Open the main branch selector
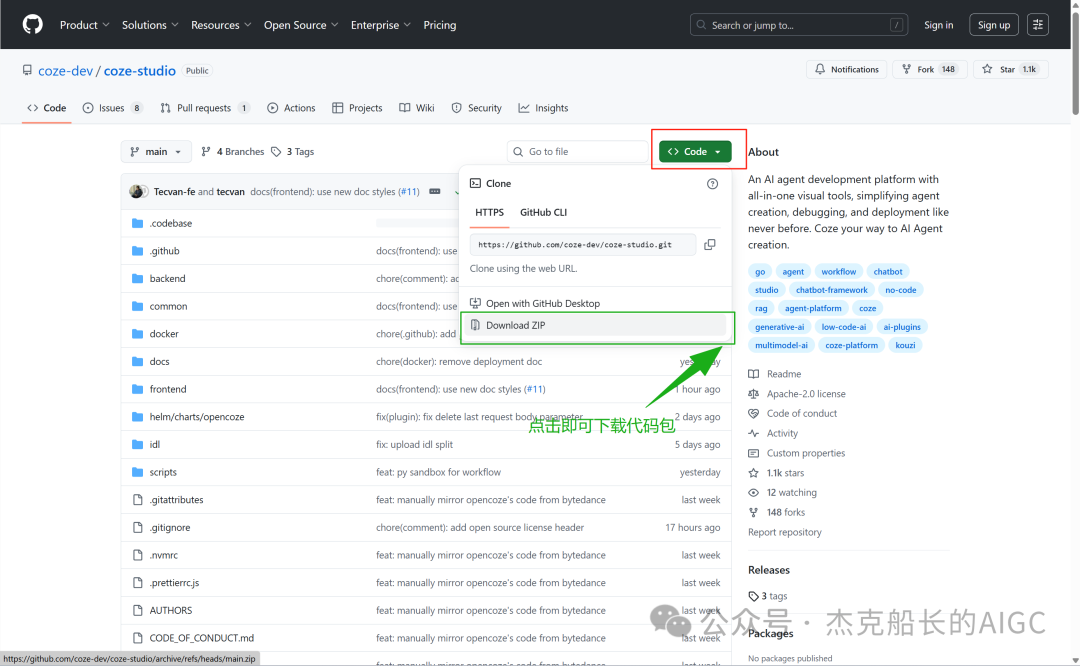Image resolution: width=1080 pixels, height=666 pixels. [x=156, y=152]
